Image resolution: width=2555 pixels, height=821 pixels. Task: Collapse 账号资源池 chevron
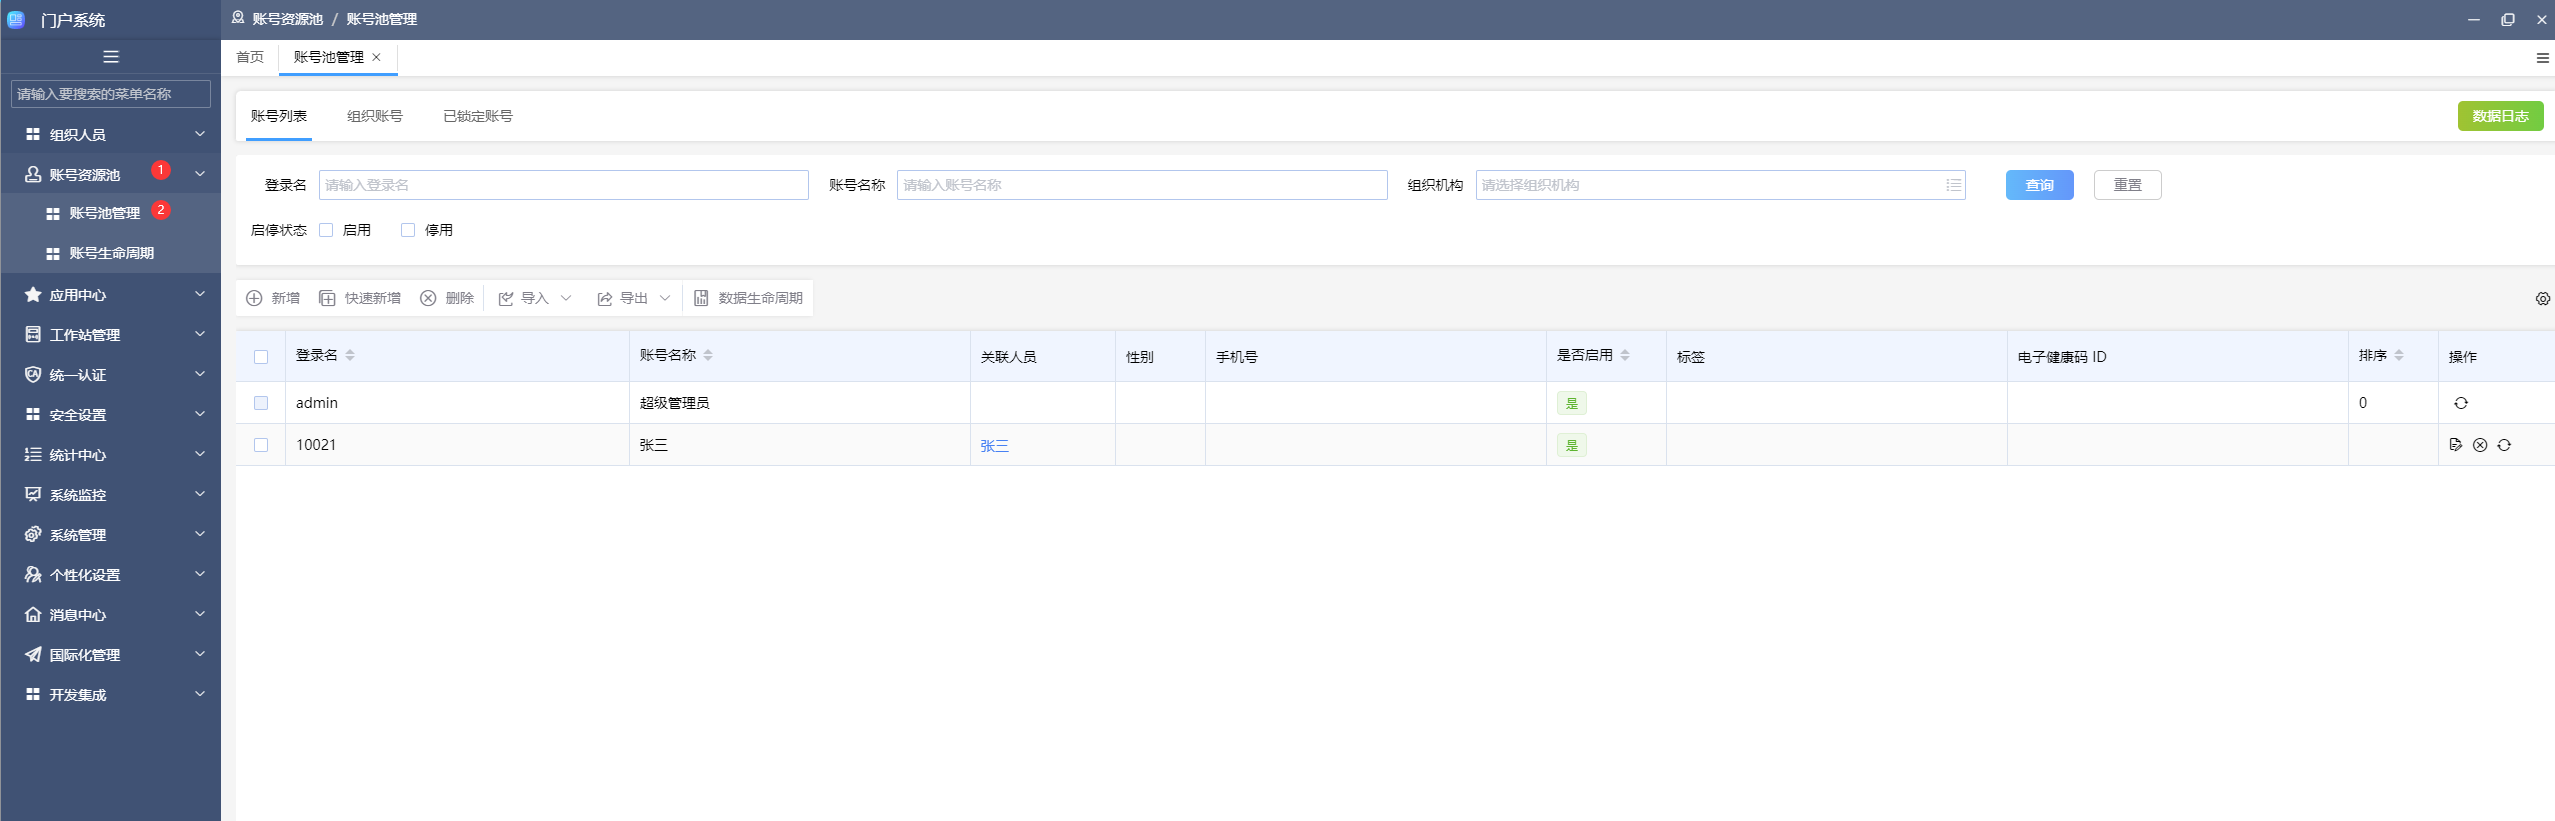click(200, 174)
